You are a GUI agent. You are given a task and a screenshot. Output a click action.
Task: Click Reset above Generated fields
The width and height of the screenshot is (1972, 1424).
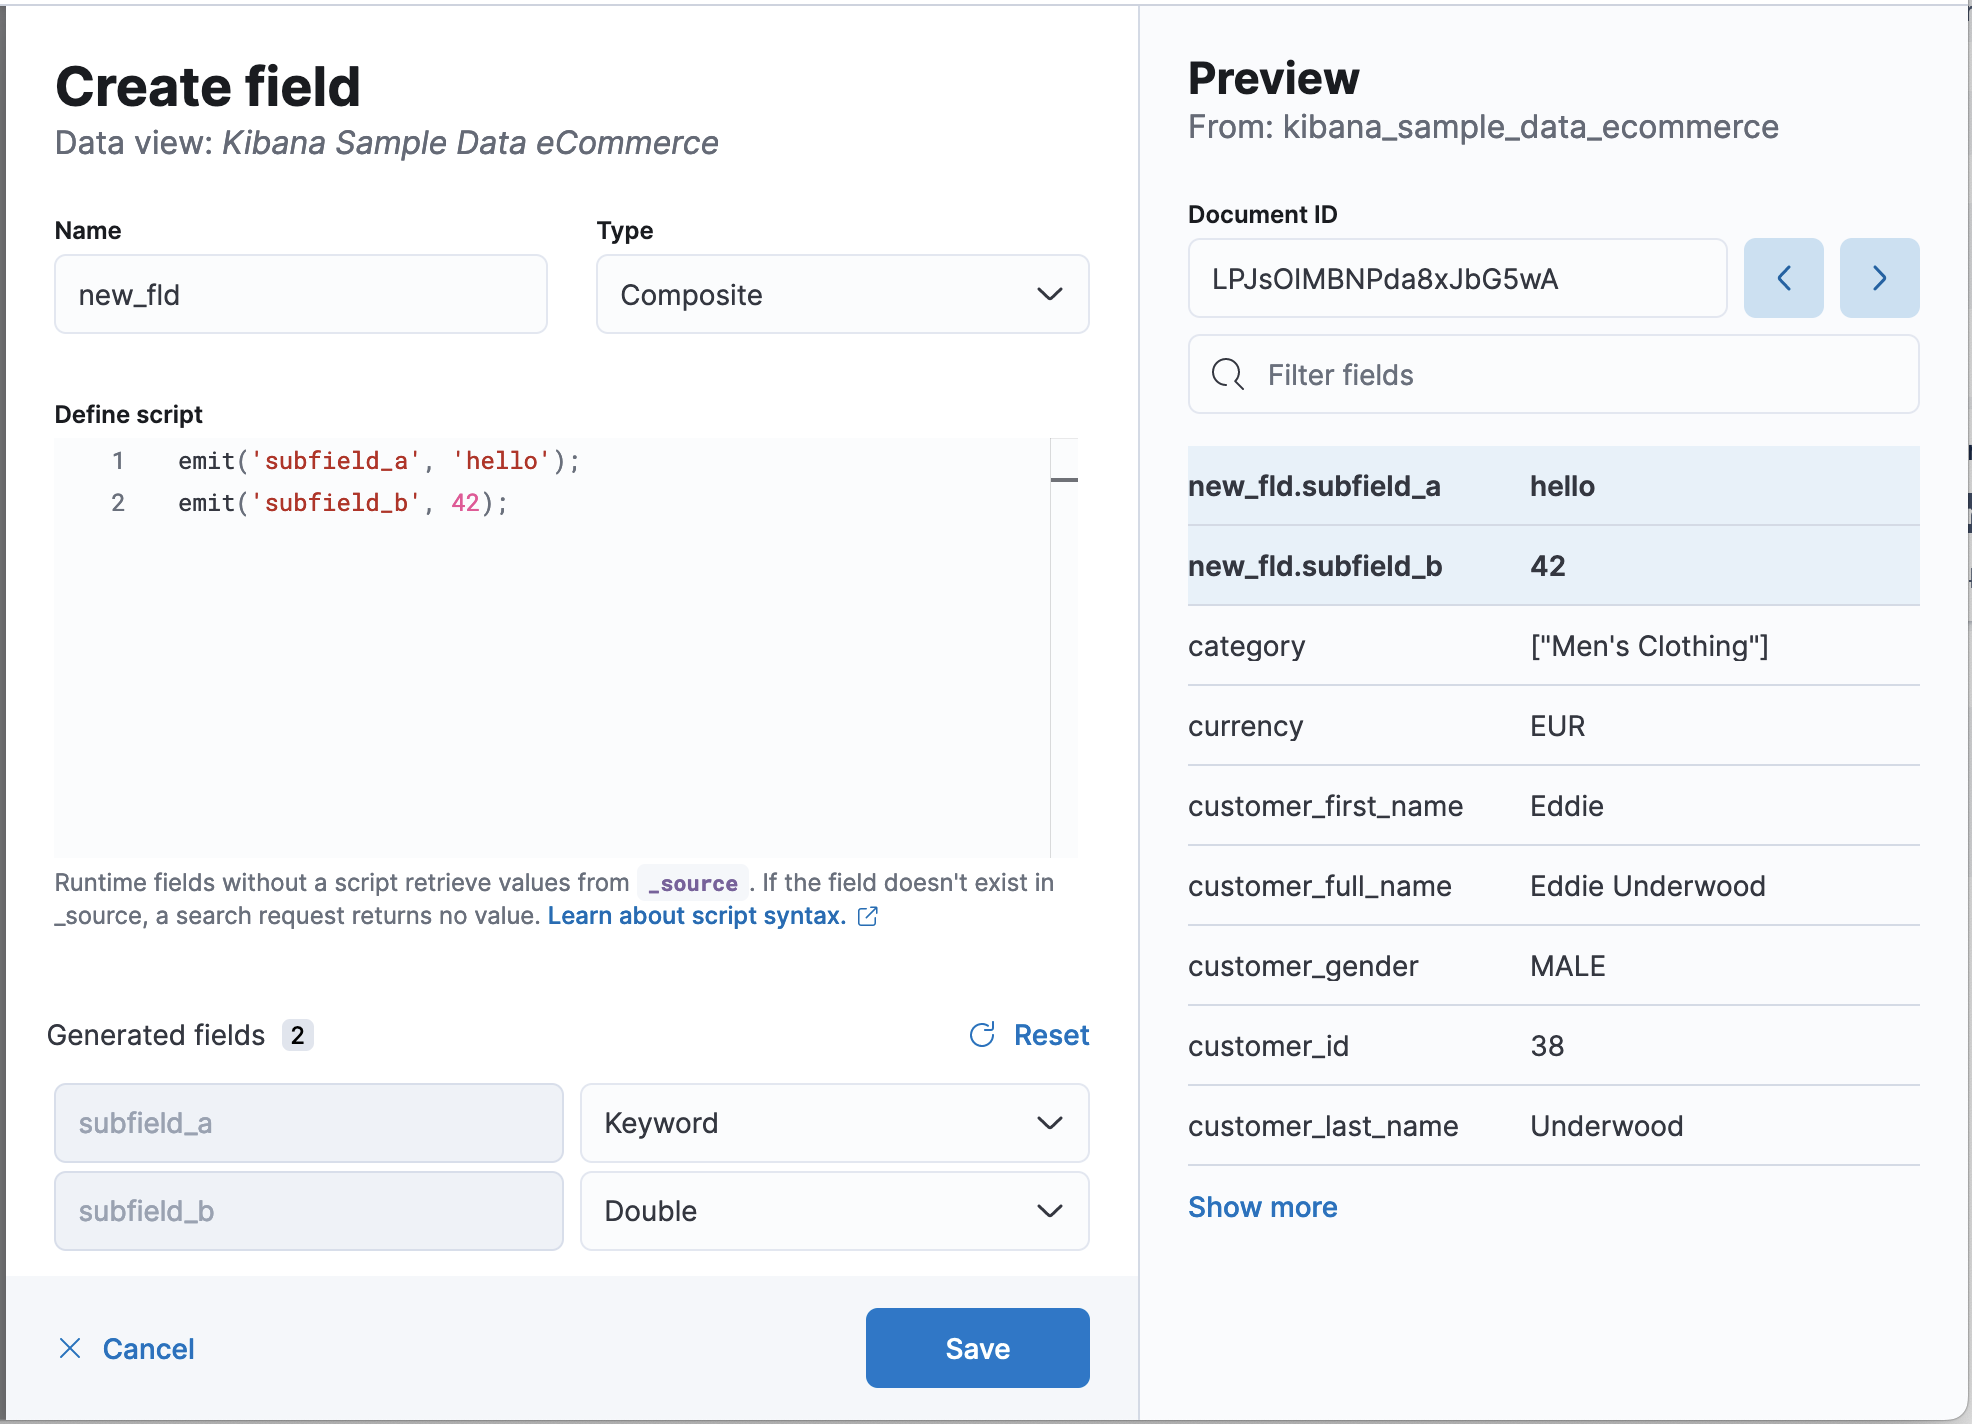[x=1052, y=1035]
